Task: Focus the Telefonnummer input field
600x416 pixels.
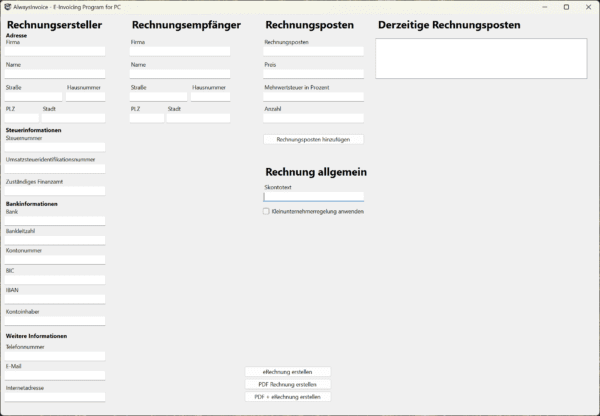Action: (55, 355)
